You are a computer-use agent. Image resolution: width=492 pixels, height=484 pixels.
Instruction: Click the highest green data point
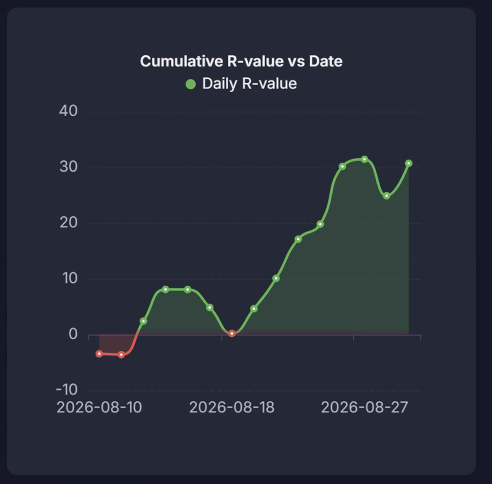[364, 159]
